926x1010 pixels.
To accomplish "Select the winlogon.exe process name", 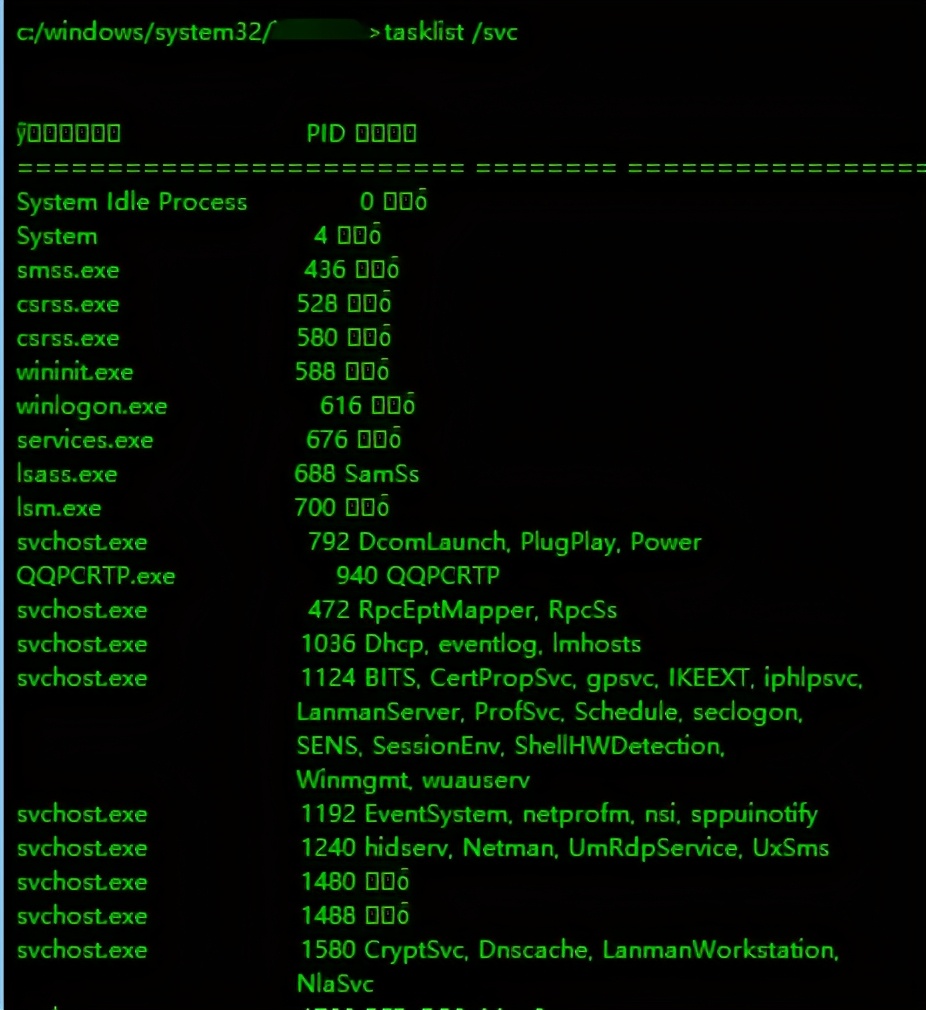I will coord(92,406).
